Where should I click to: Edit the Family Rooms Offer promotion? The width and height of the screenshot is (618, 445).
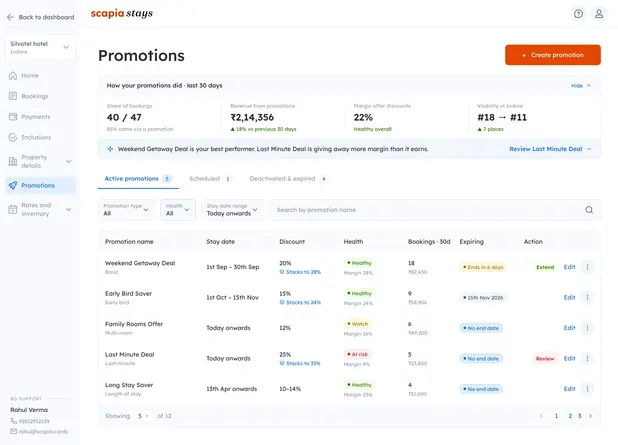point(569,328)
